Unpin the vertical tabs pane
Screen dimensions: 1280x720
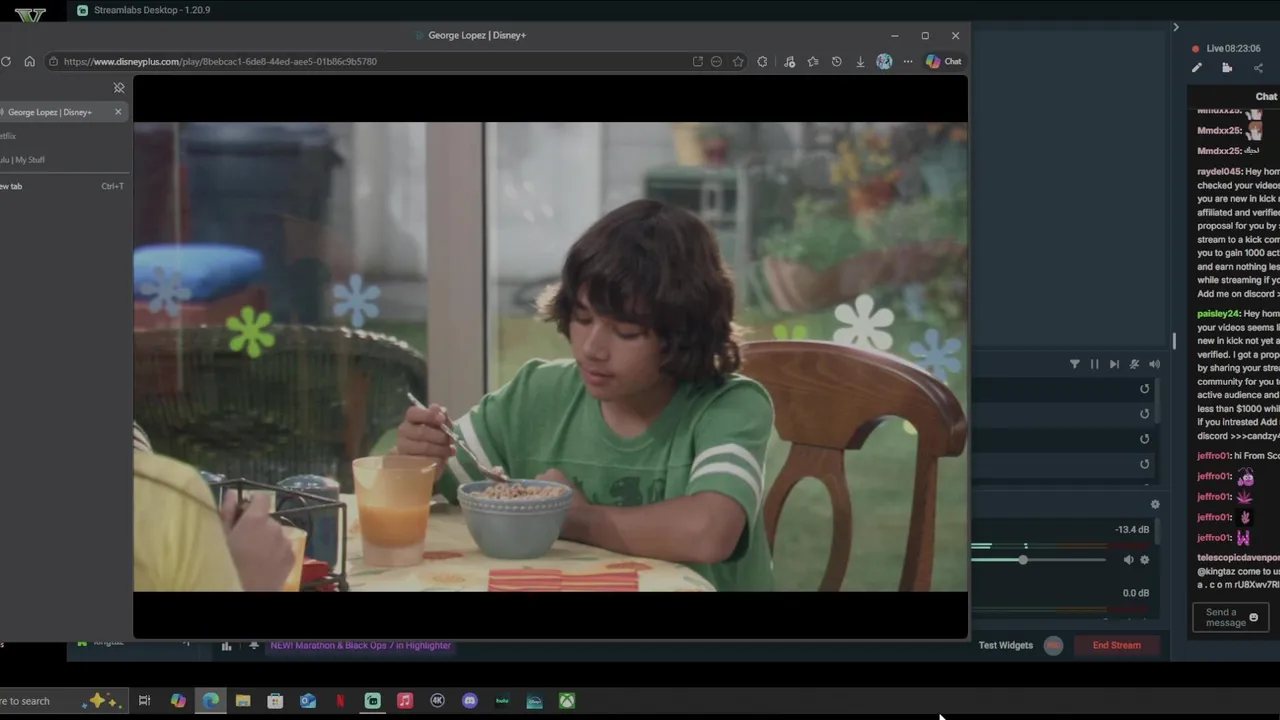[x=119, y=88]
